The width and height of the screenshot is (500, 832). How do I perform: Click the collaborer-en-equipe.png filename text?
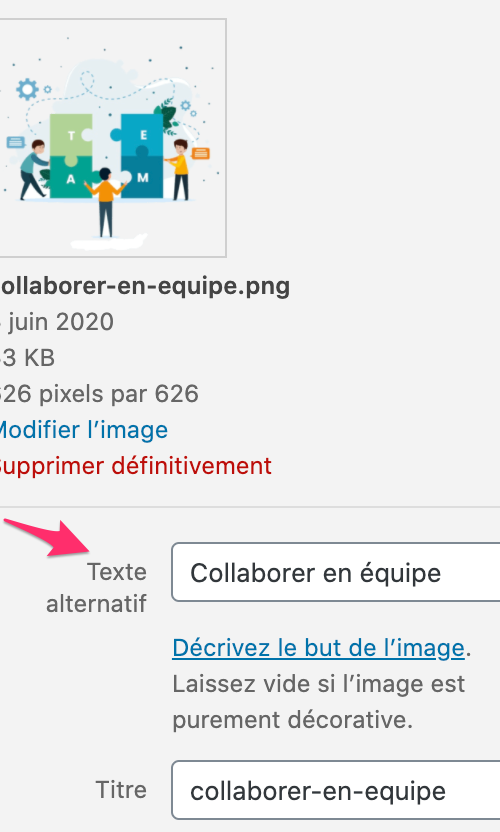coord(144,287)
